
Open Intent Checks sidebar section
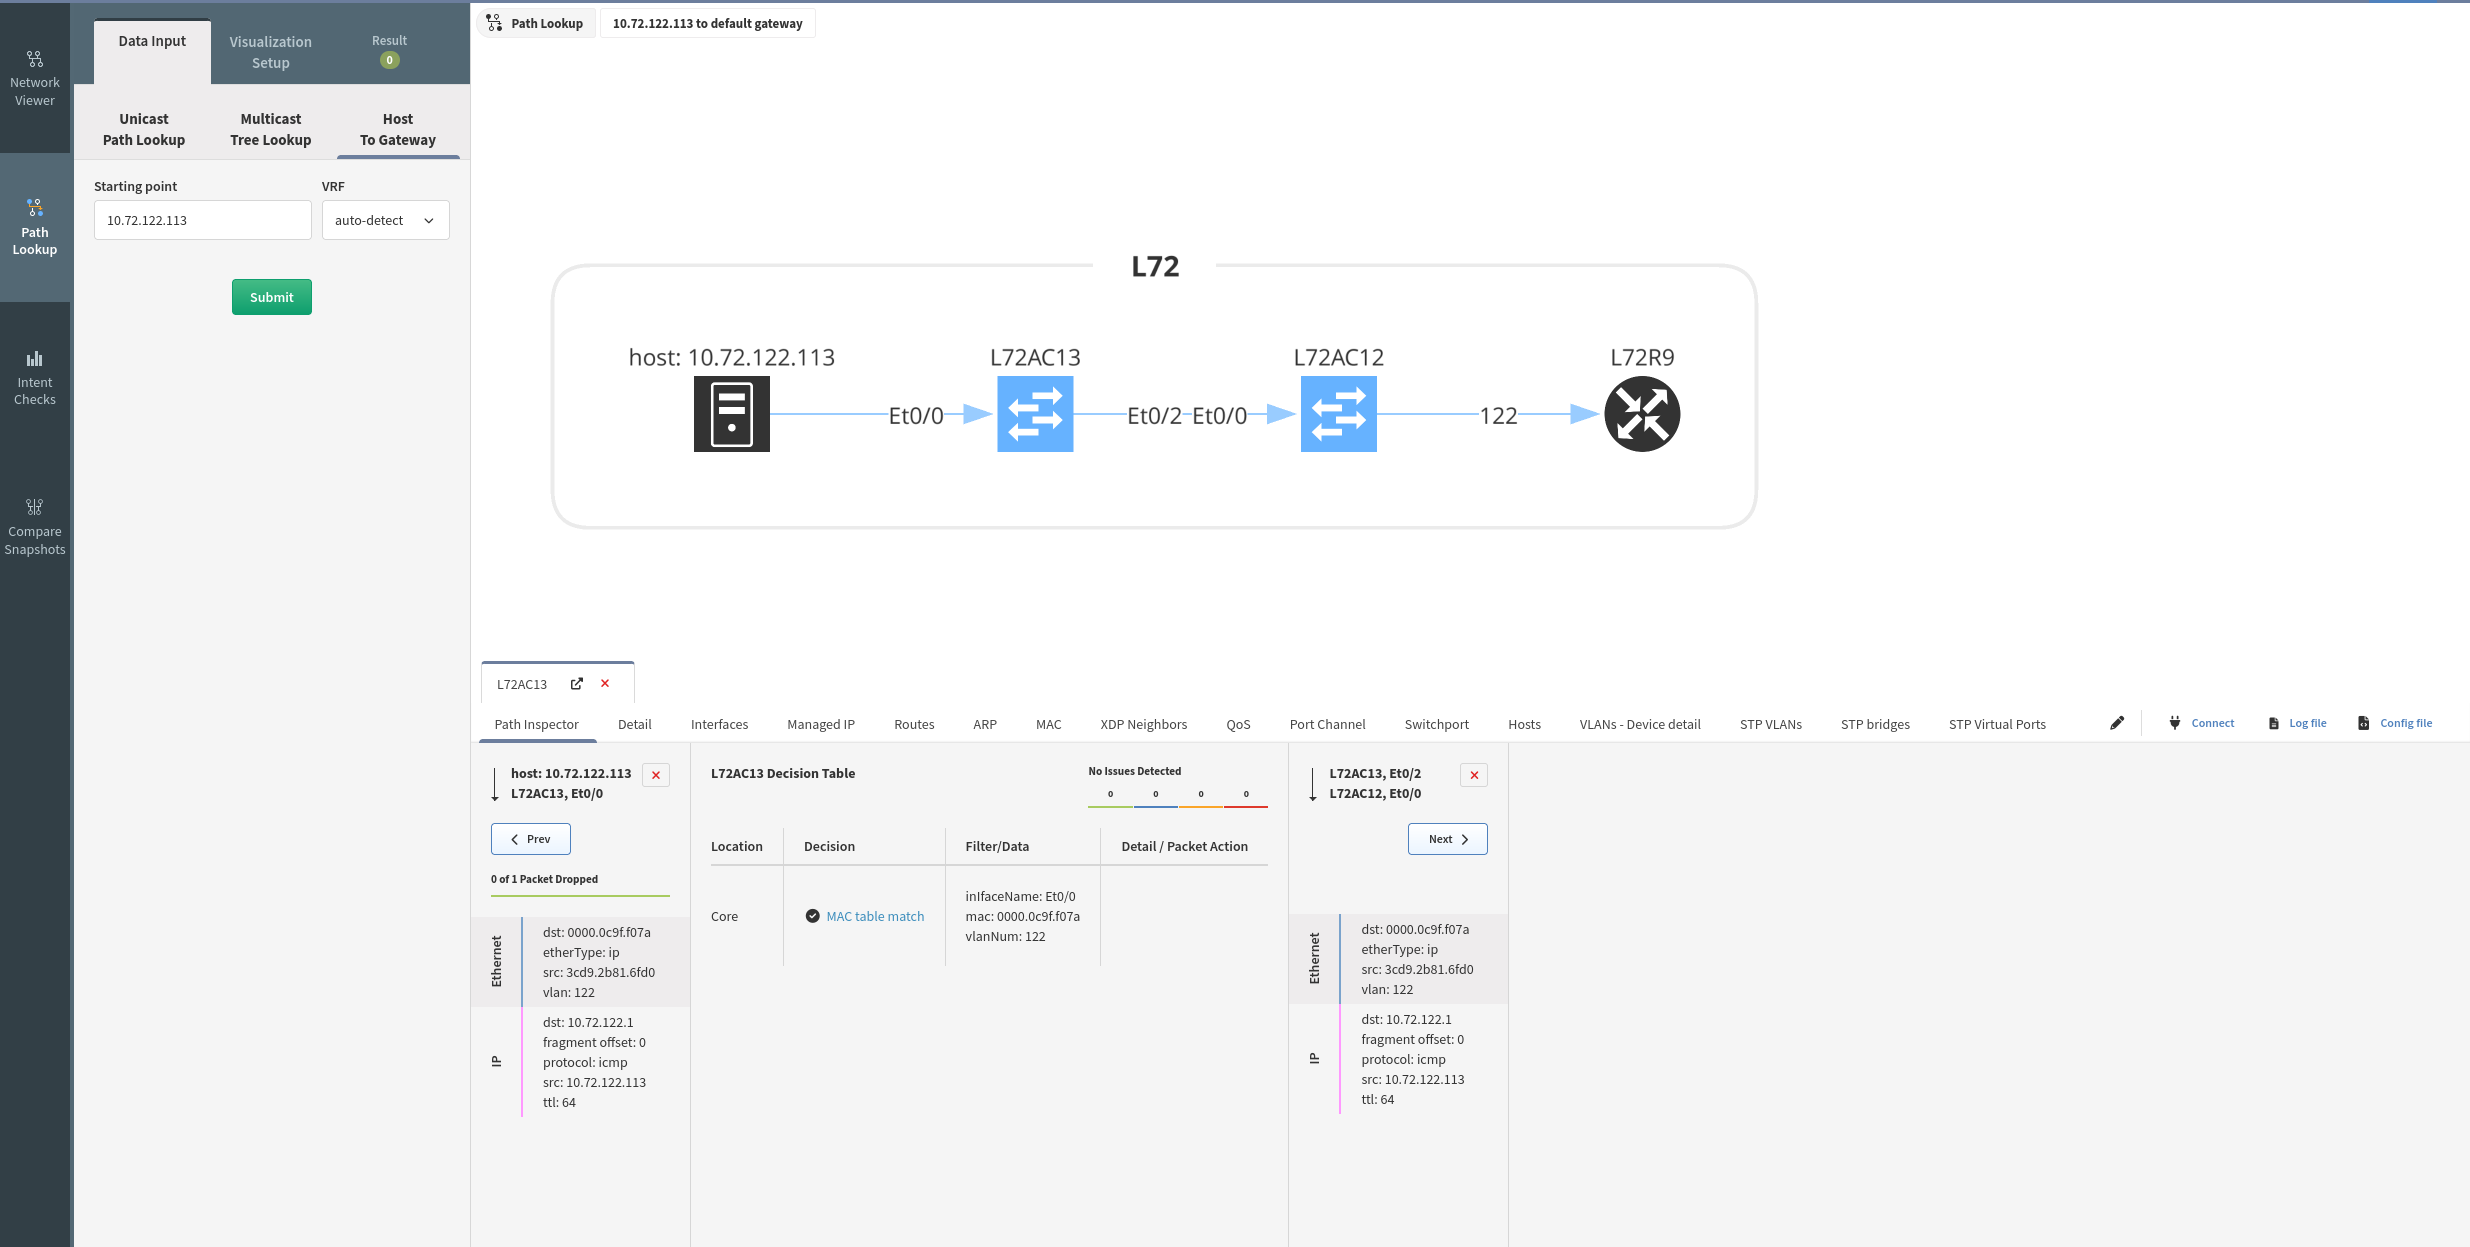click(35, 377)
